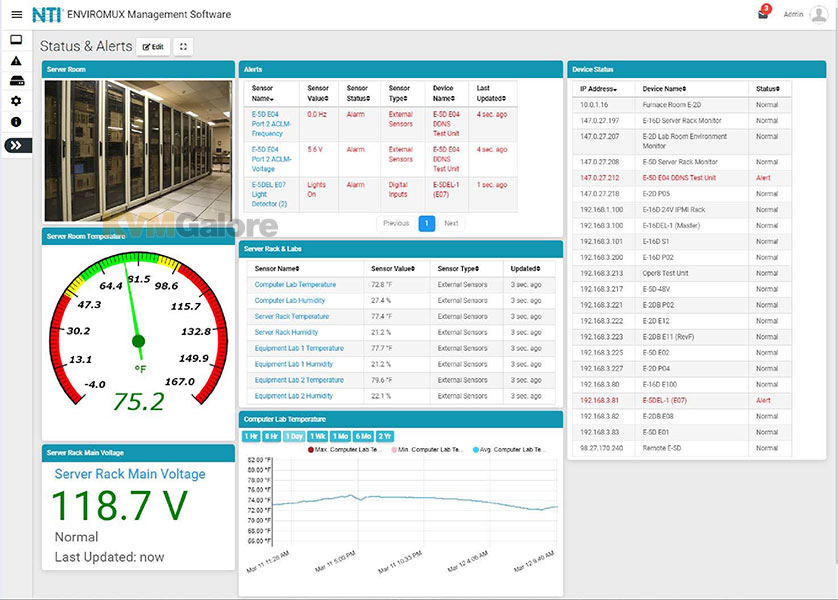Expand the sidebar with double chevron
The height and width of the screenshot is (600, 838).
[18, 145]
